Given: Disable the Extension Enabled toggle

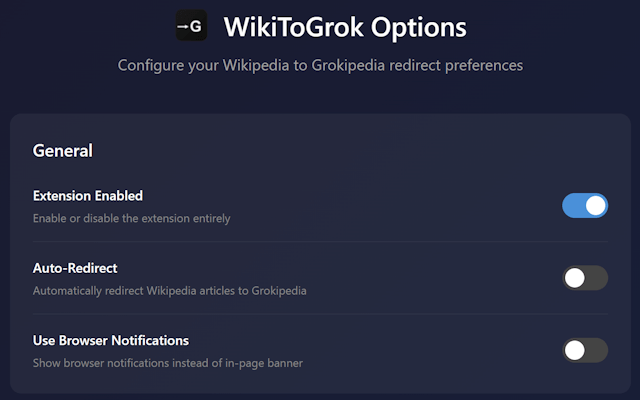Looking at the screenshot, I should 585,206.
